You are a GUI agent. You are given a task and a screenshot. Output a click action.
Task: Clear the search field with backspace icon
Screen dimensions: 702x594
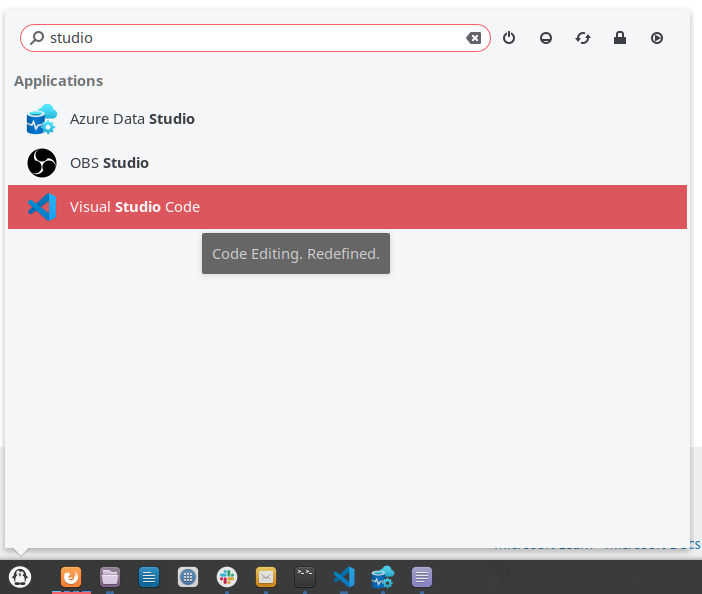(473, 38)
